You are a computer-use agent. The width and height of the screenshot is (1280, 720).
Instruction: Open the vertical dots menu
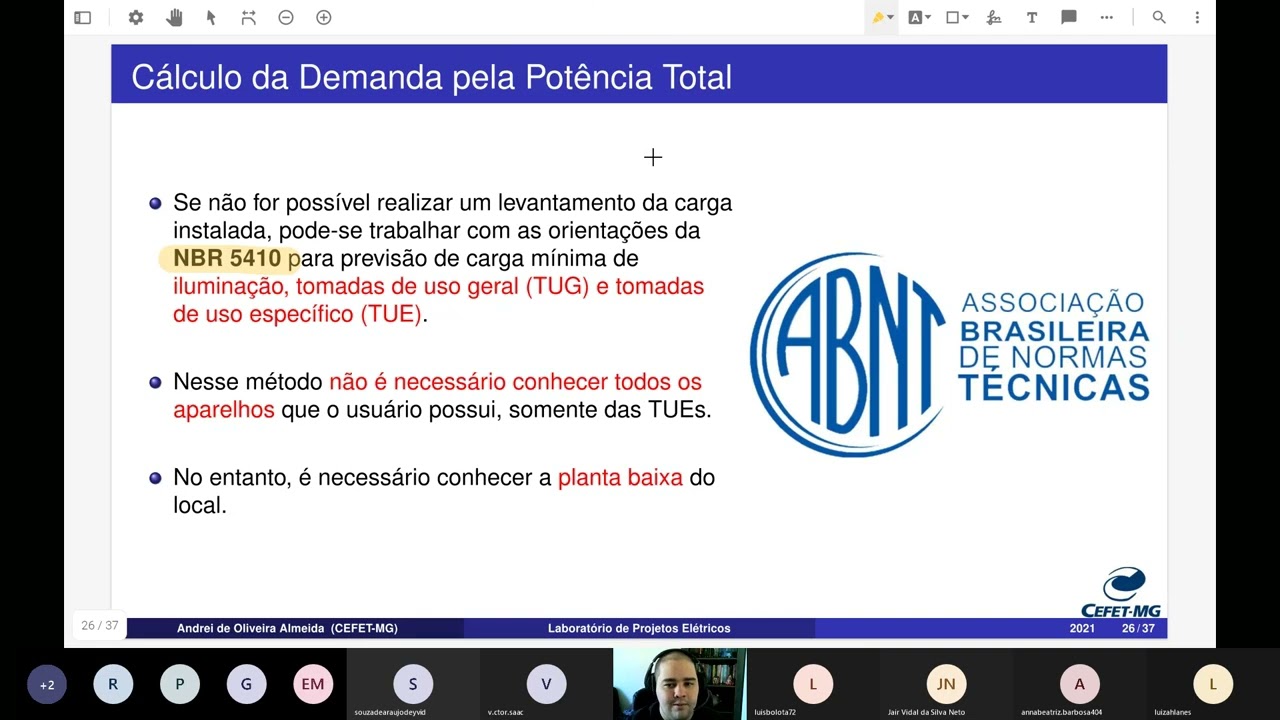tap(1197, 17)
